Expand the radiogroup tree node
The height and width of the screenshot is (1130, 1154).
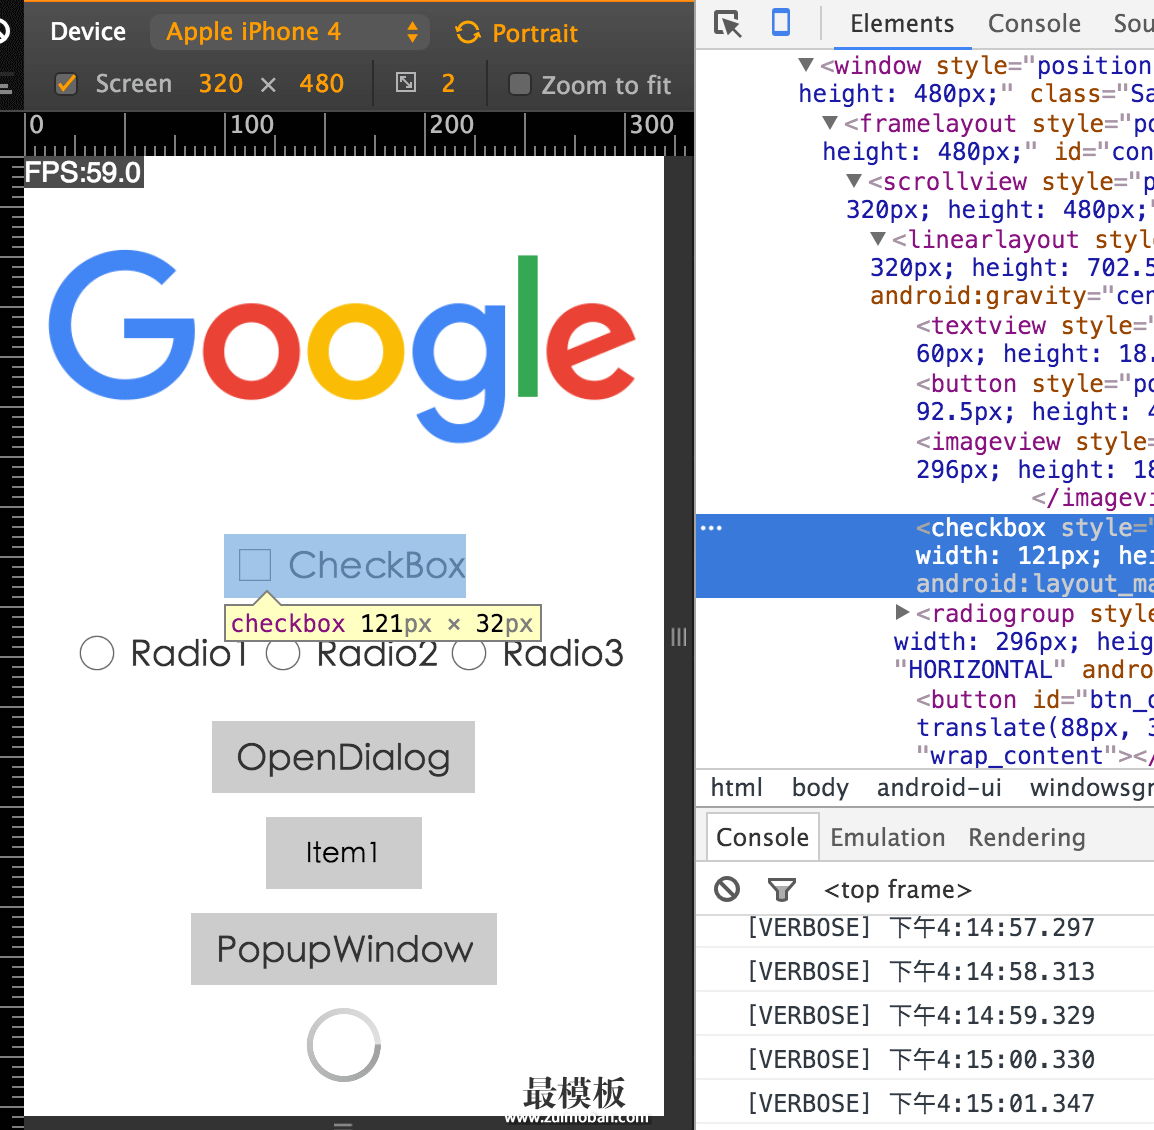point(902,612)
